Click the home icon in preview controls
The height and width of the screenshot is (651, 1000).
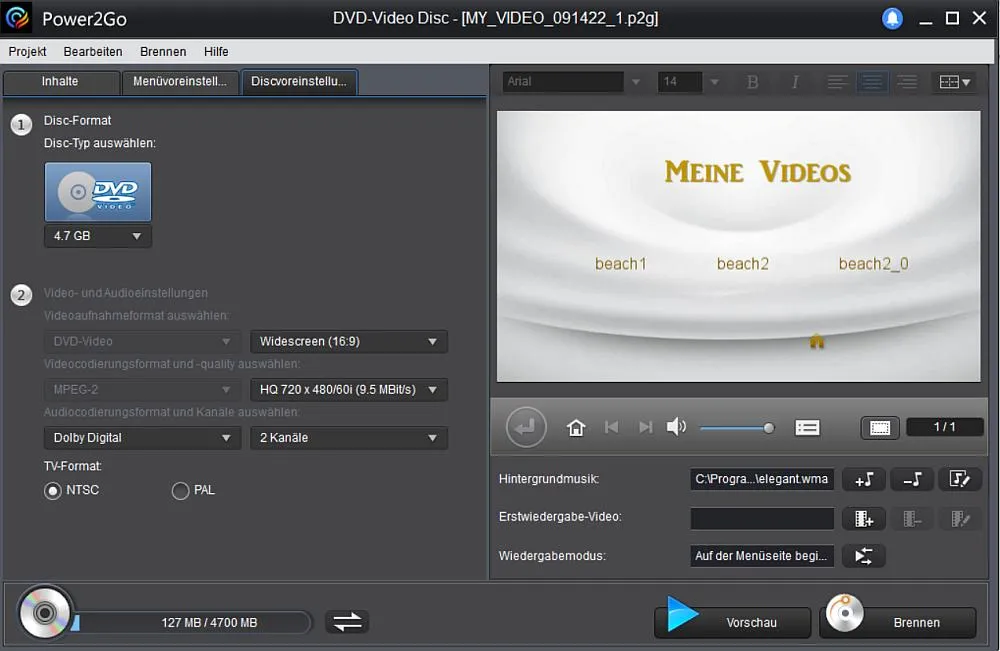(x=576, y=426)
